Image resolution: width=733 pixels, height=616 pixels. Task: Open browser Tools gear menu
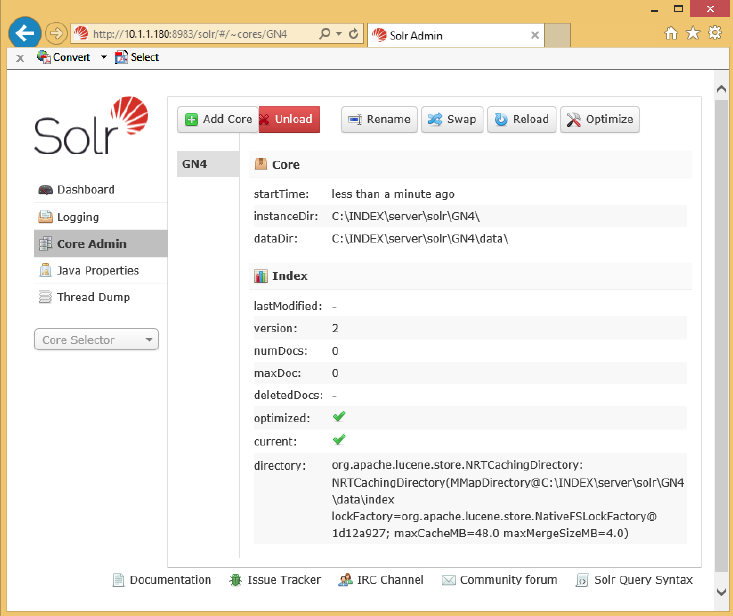tap(715, 33)
